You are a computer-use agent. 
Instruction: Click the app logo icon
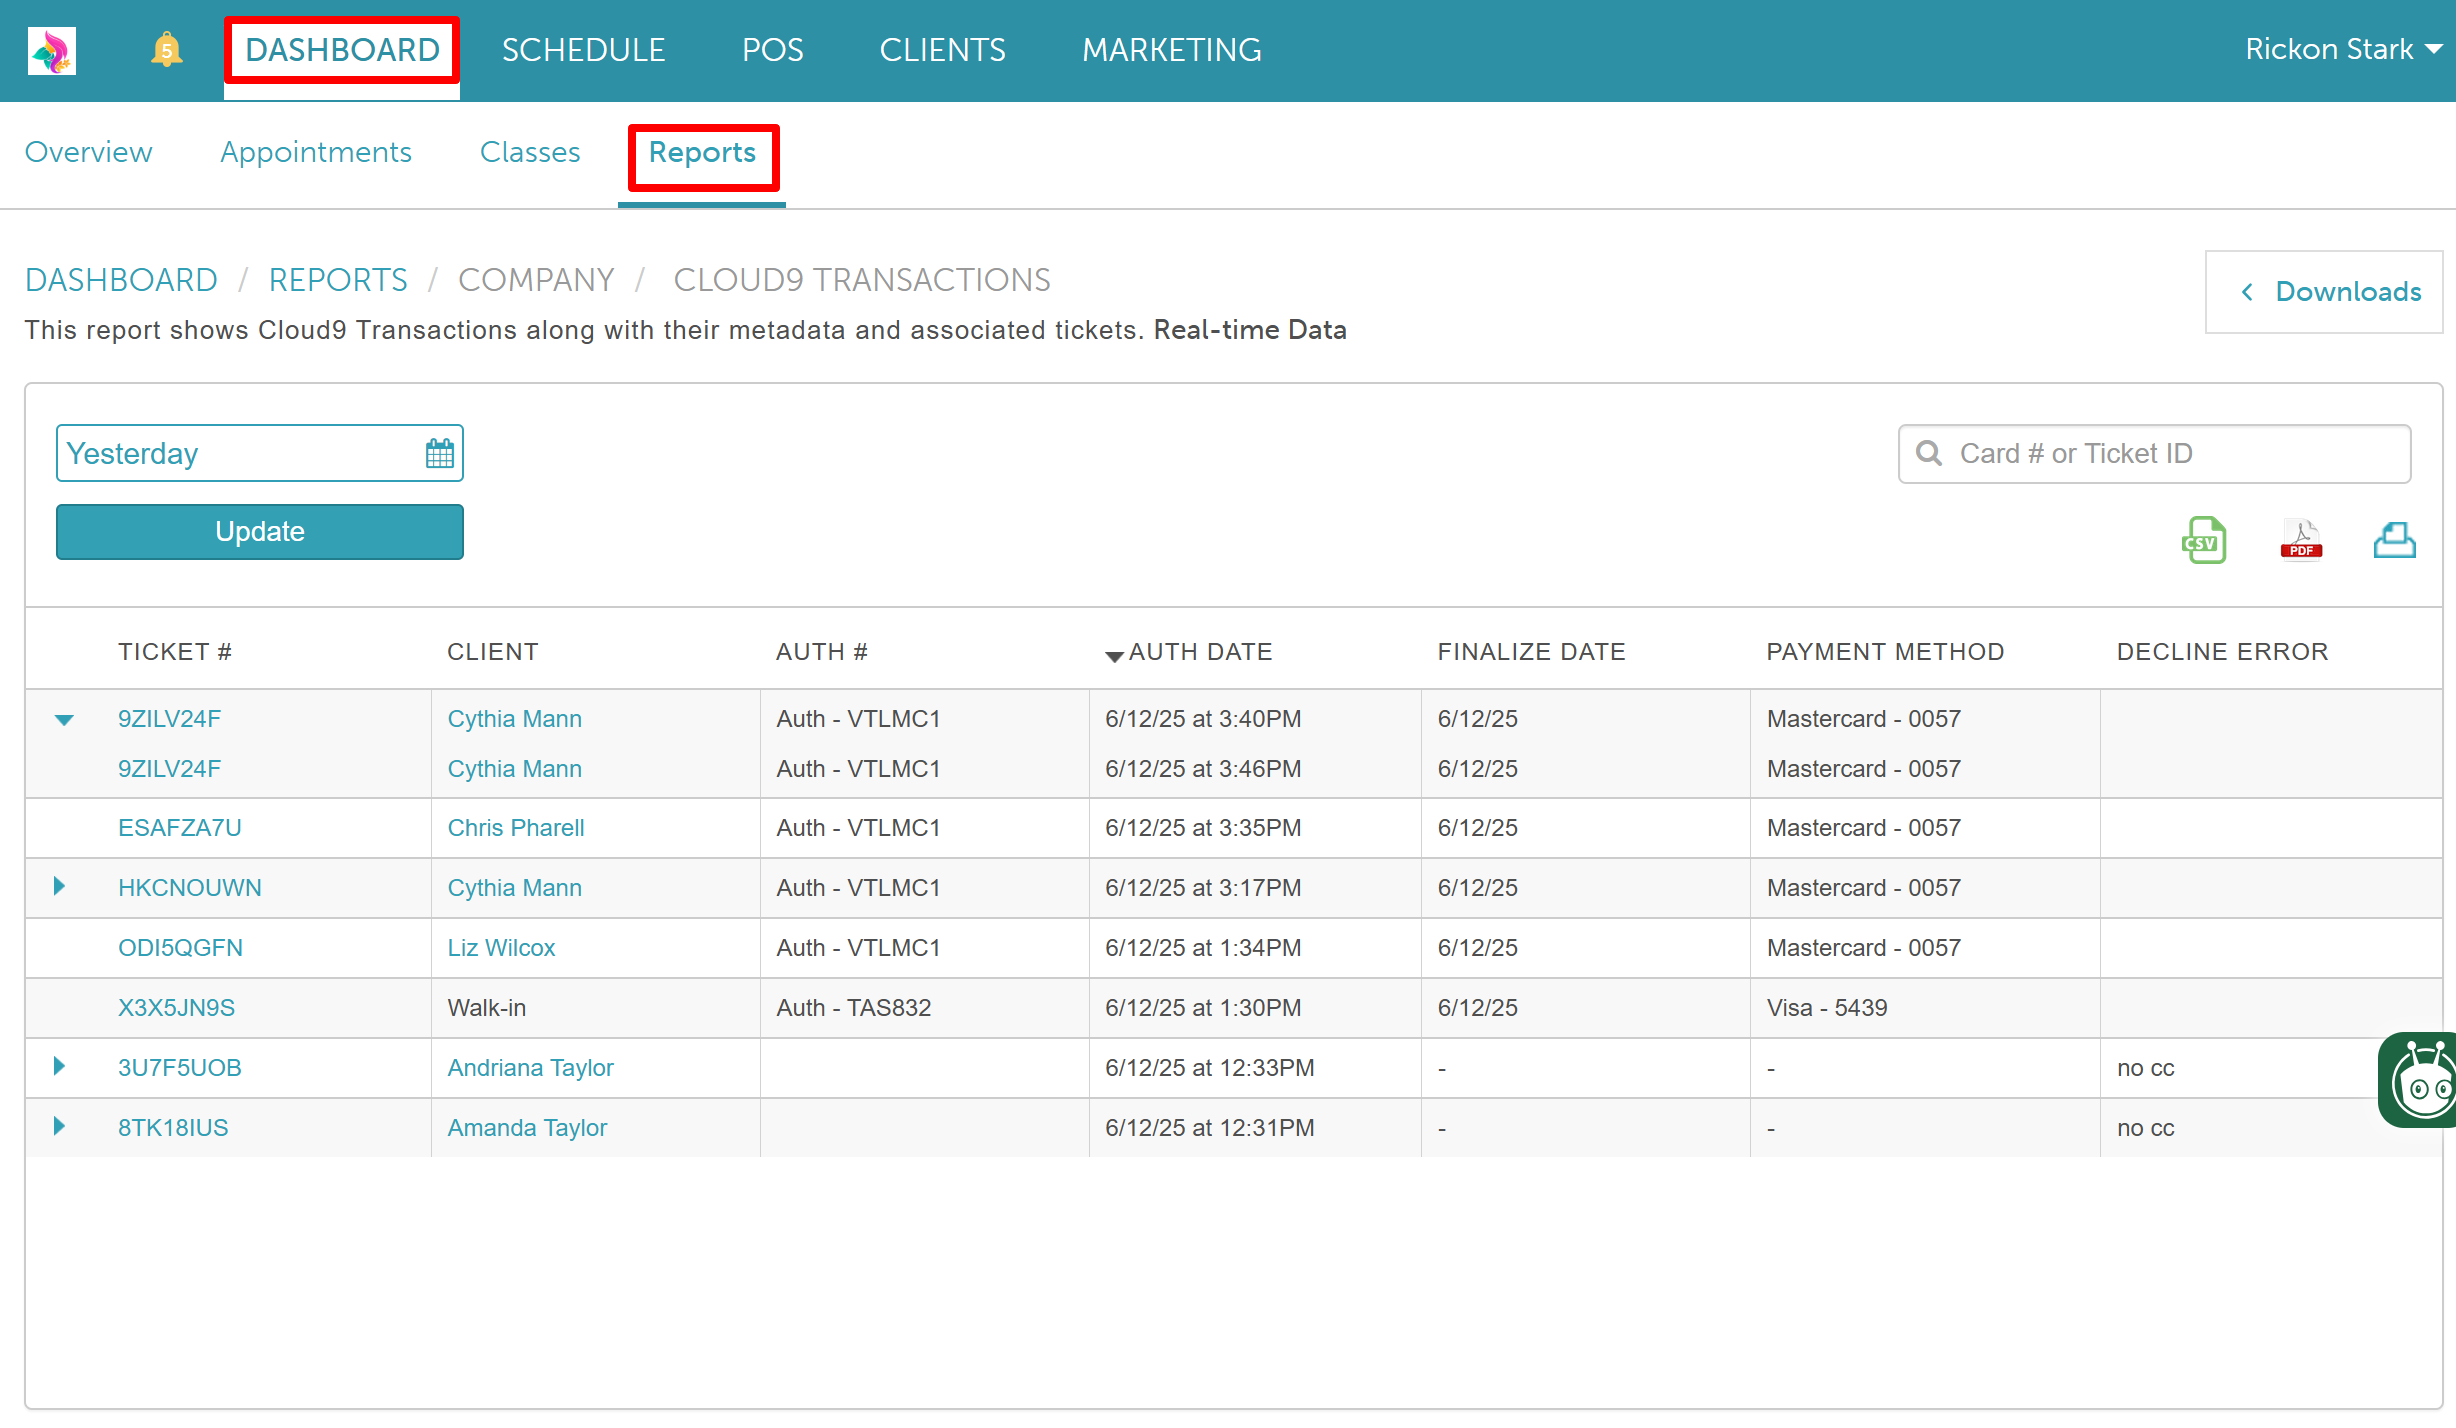click(52, 50)
